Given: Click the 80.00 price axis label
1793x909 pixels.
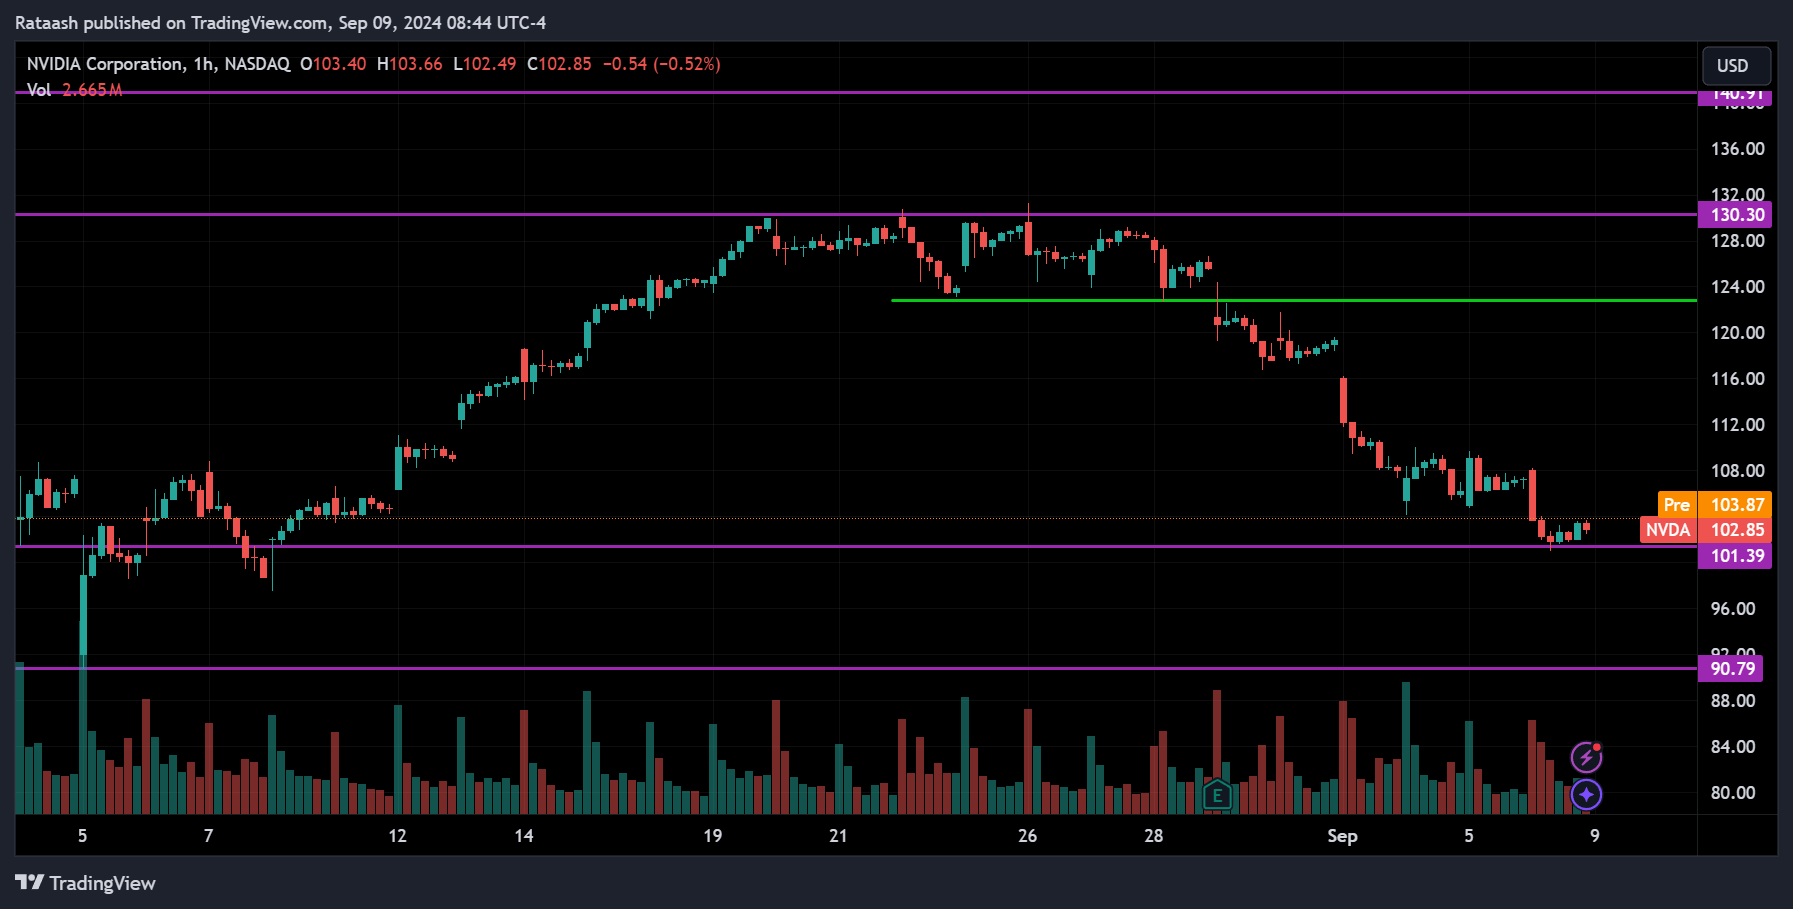Looking at the screenshot, I should coord(1733,793).
